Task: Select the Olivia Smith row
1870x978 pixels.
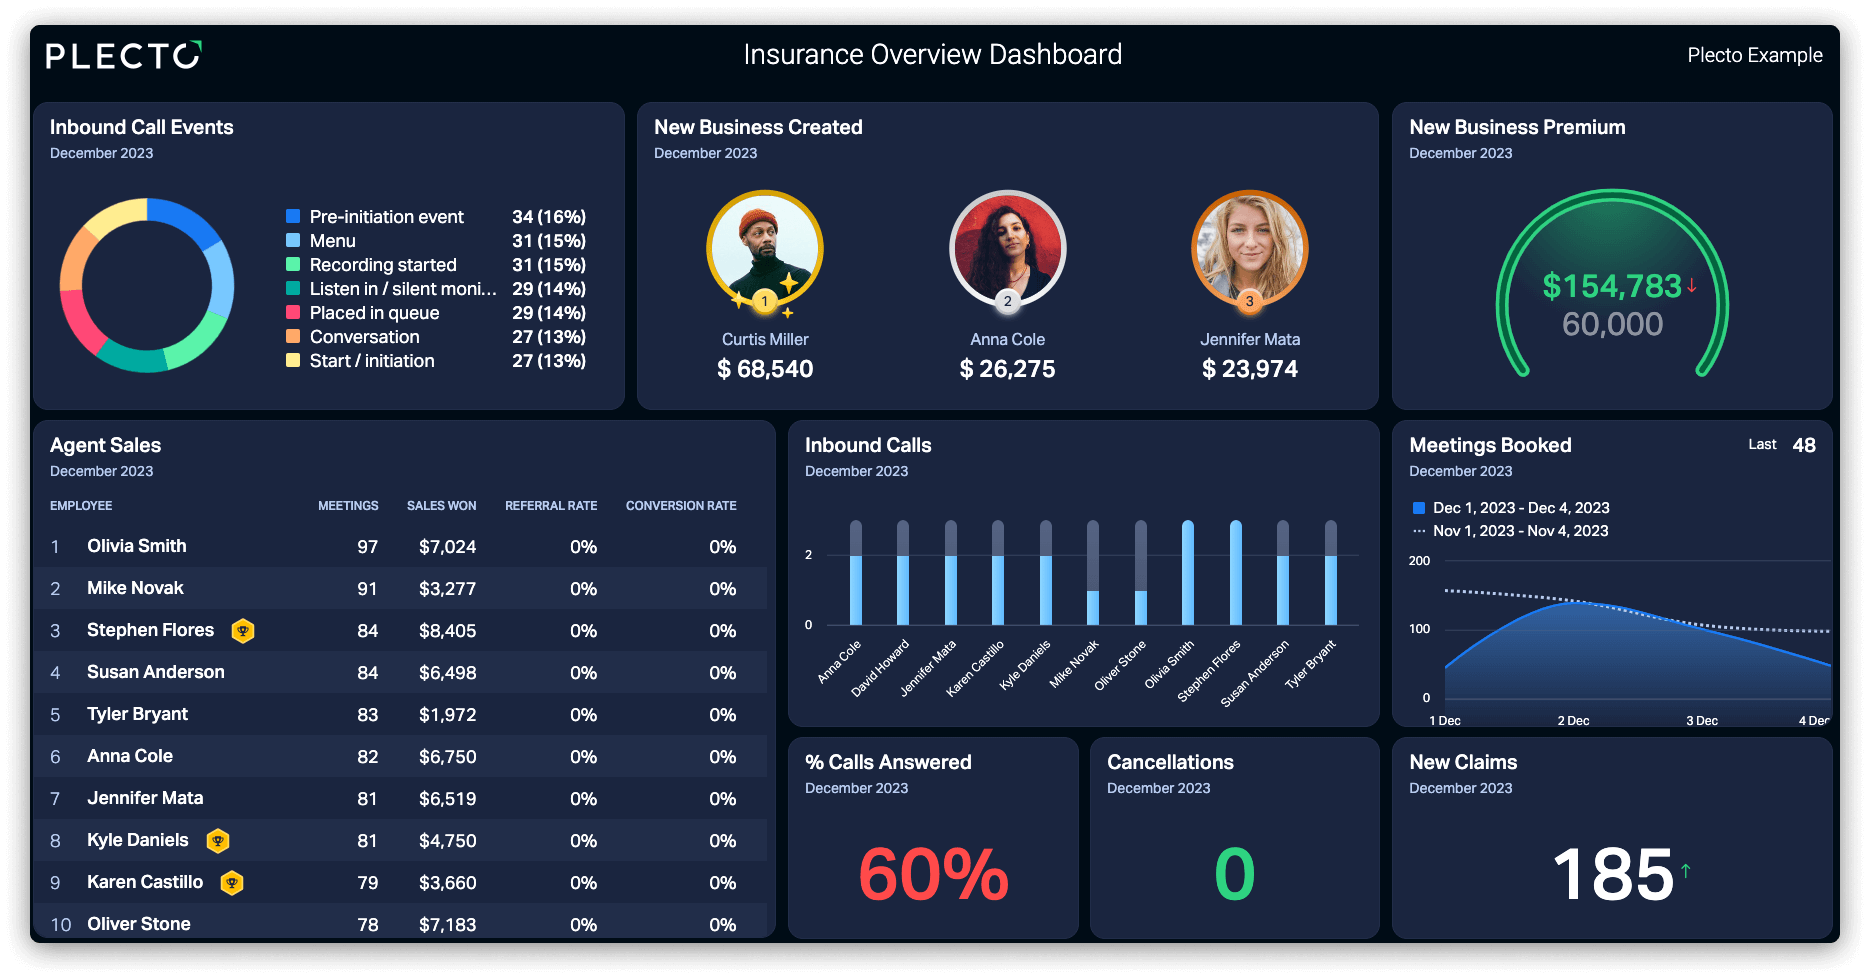Action: [400, 546]
